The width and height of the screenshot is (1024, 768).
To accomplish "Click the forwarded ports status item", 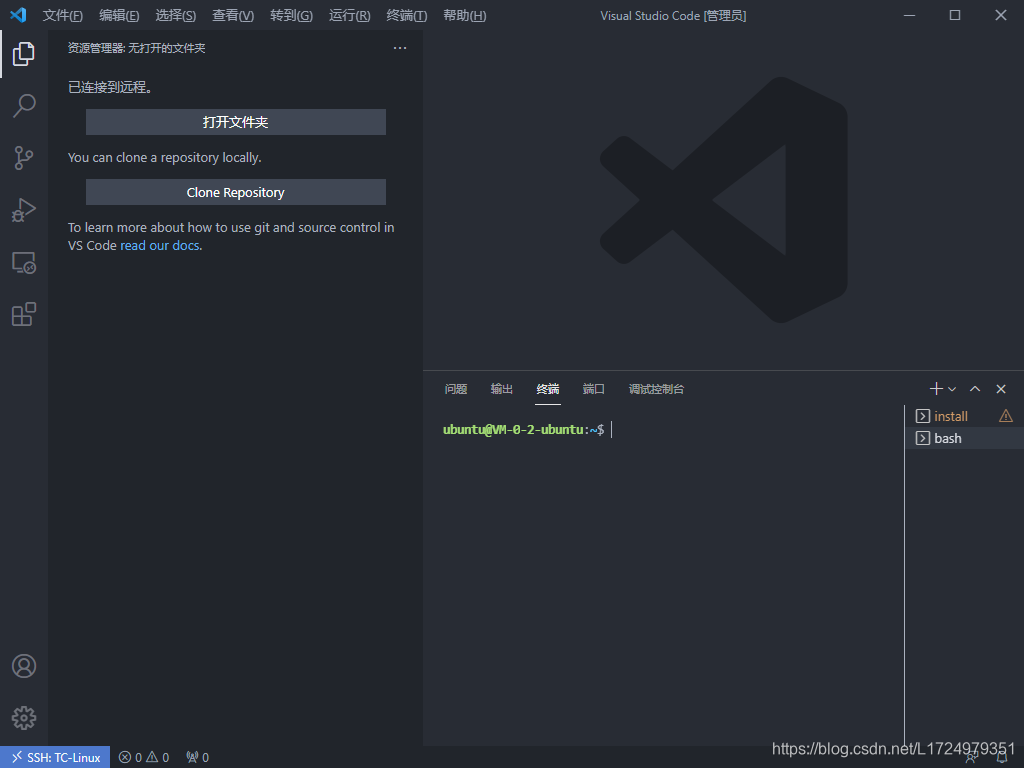I will [x=197, y=757].
